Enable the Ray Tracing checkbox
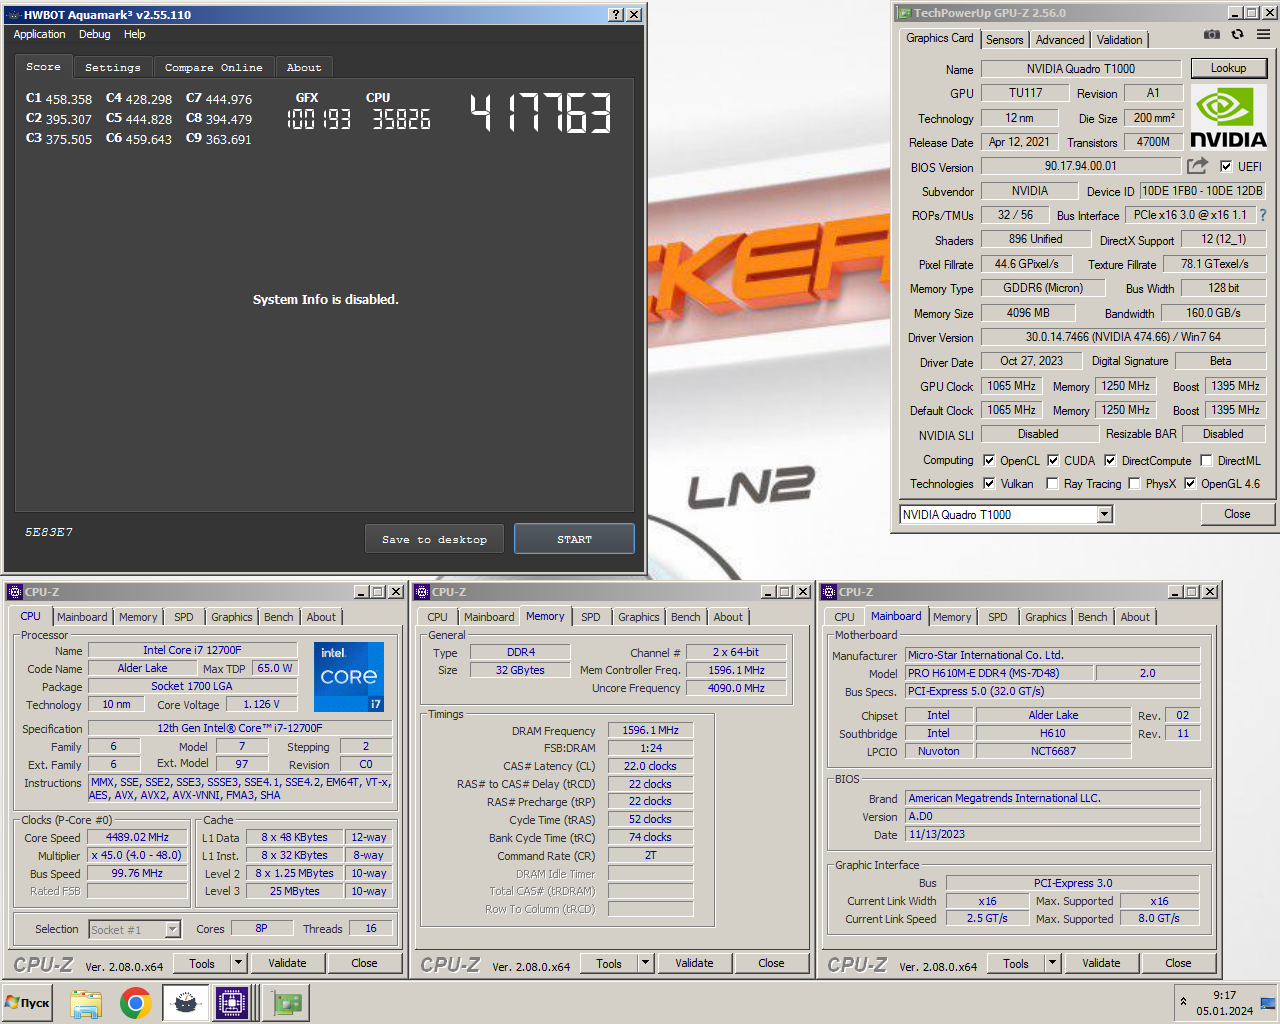 pyautogui.click(x=1052, y=484)
